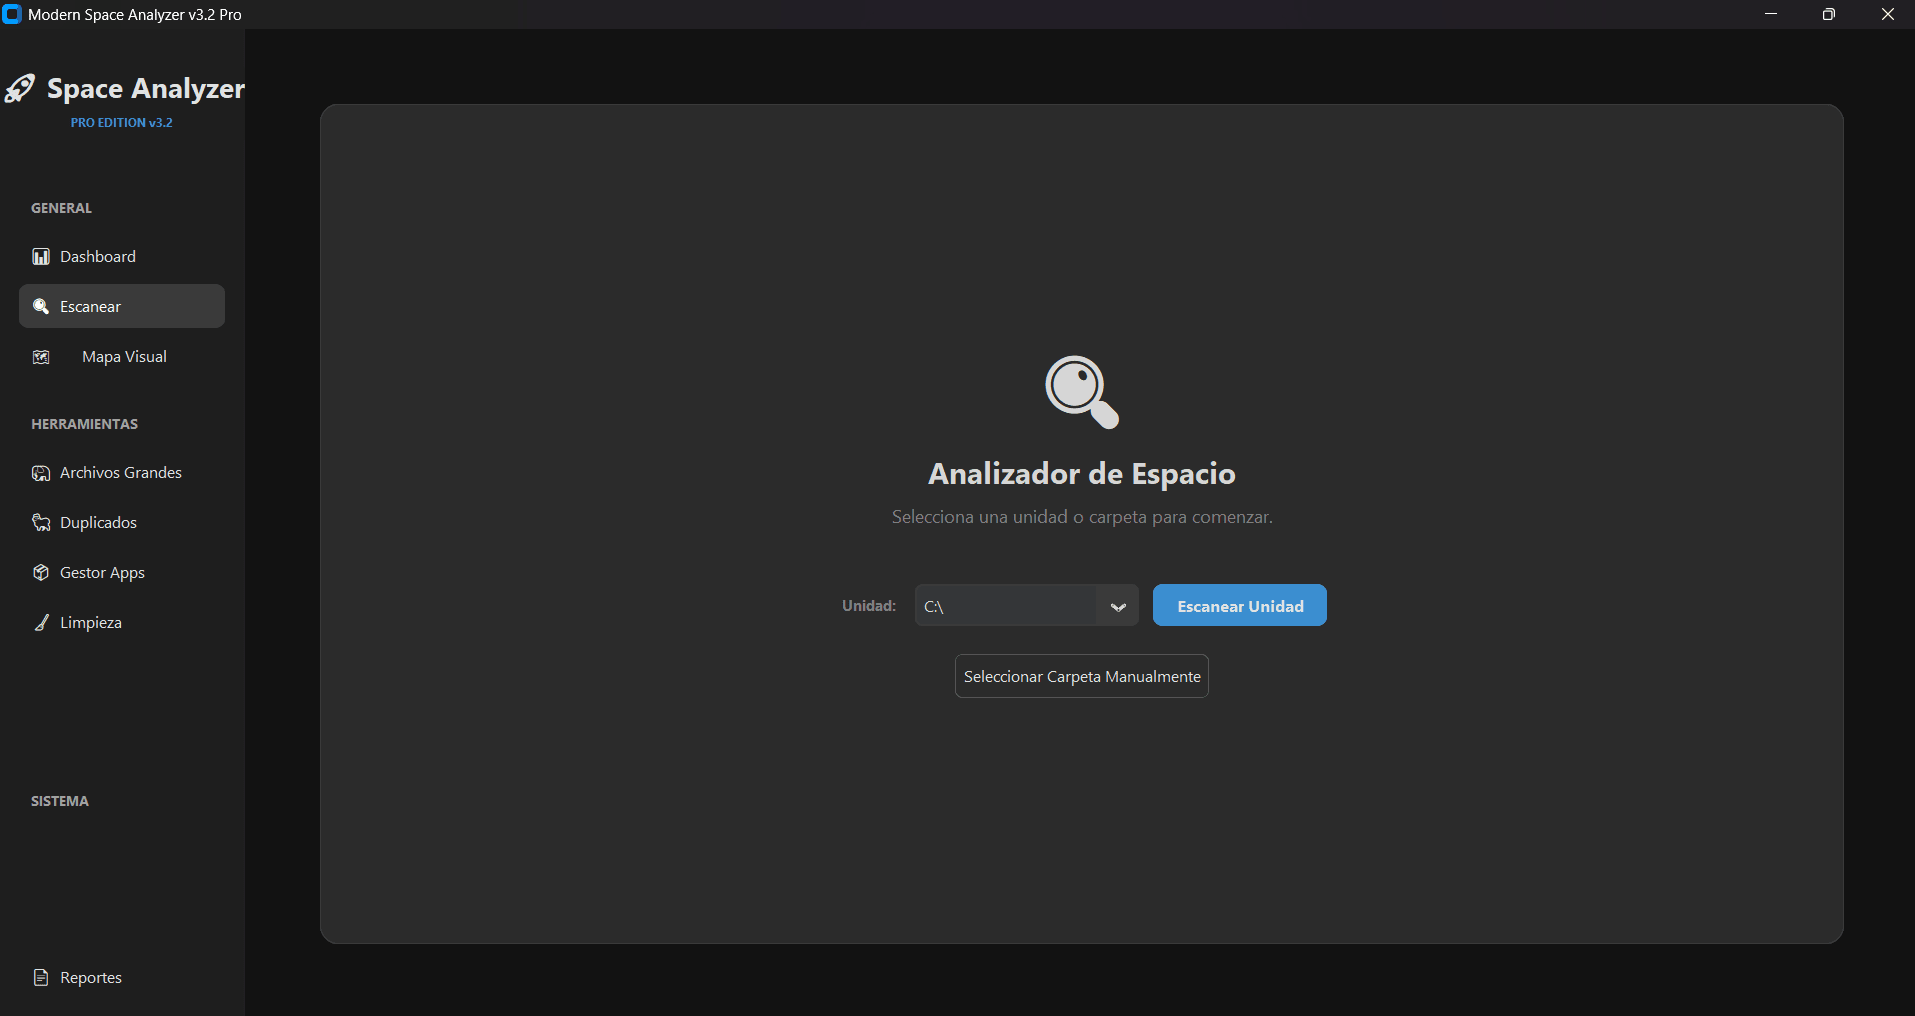The width and height of the screenshot is (1915, 1016).
Task: Click the PRO EDITION v3.2 label
Action: 122,122
